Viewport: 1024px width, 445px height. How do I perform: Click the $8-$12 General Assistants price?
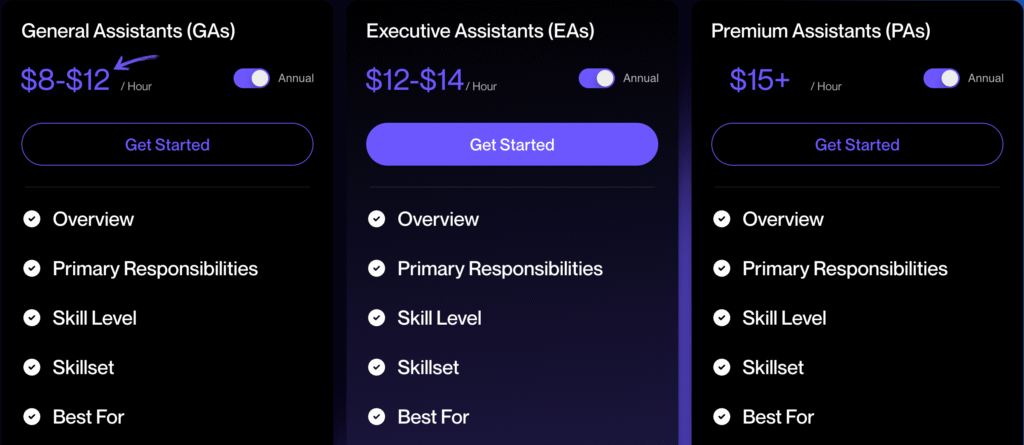point(66,80)
